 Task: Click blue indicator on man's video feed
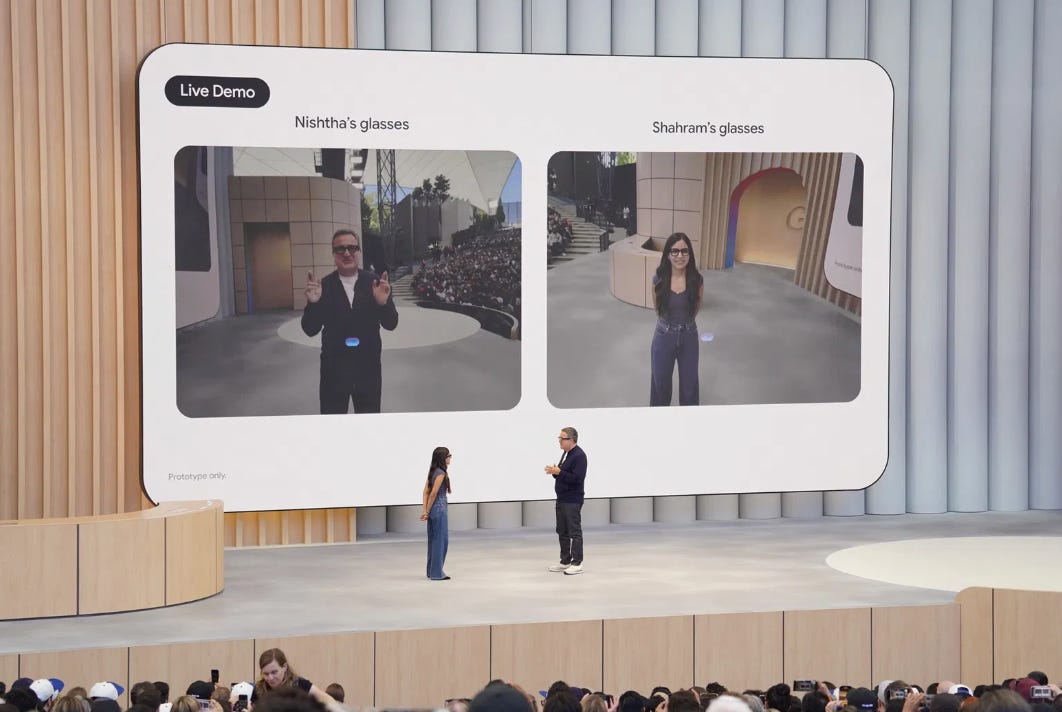(352, 342)
